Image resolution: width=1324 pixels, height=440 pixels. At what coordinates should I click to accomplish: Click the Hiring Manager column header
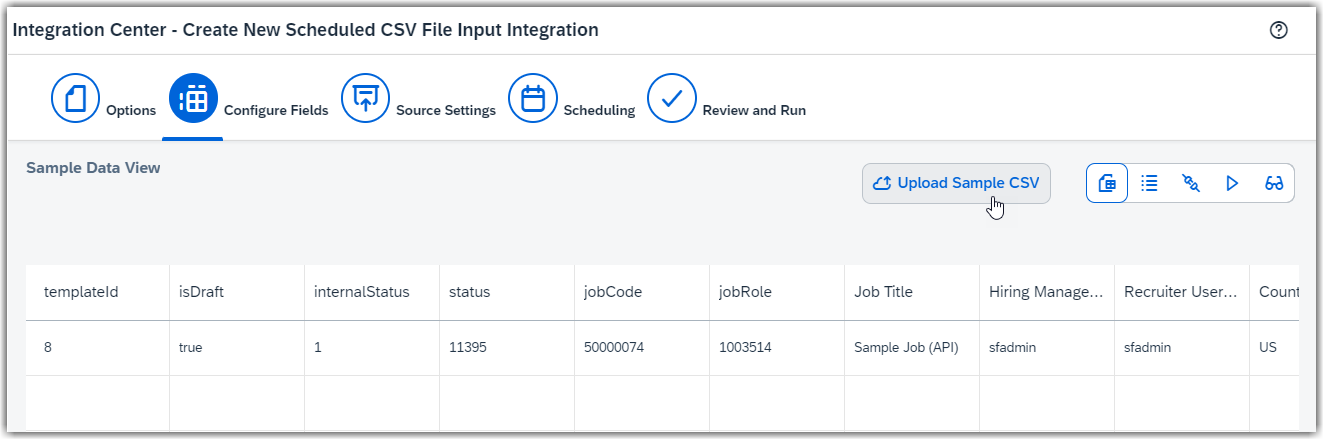(x=1047, y=292)
